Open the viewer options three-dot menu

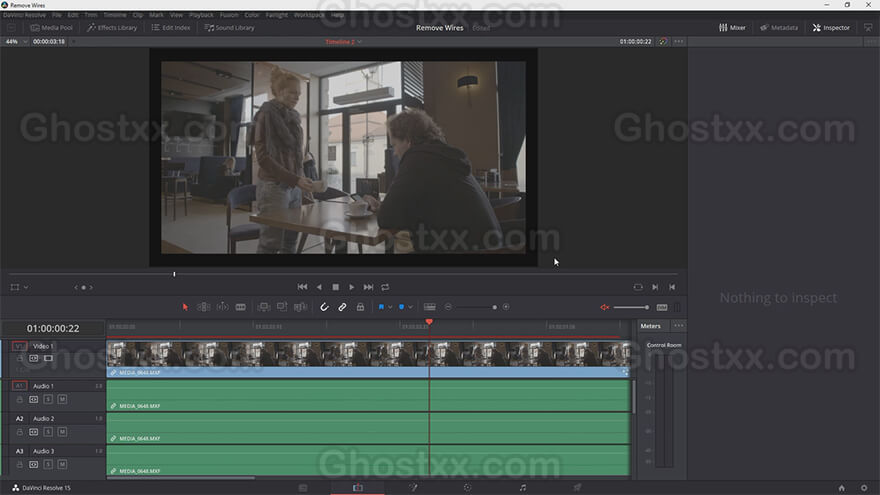(x=679, y=42)
